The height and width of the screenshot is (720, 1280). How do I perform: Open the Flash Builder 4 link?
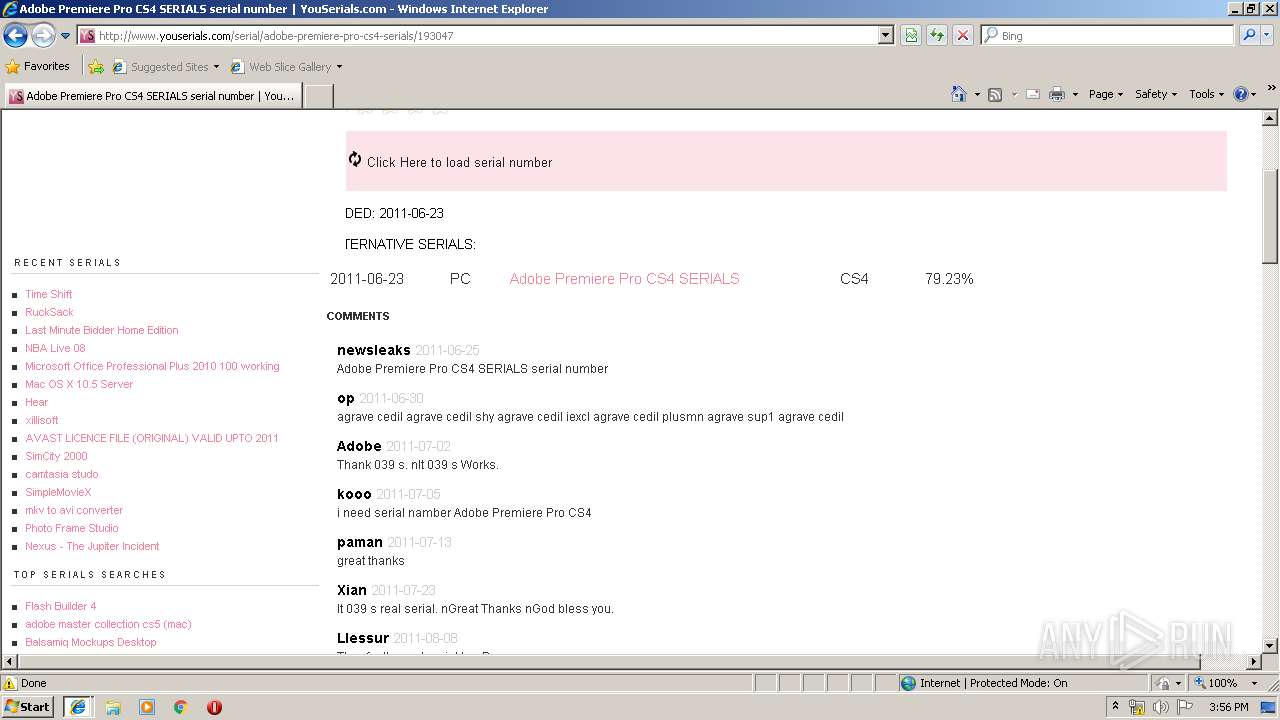click(61, 606)
